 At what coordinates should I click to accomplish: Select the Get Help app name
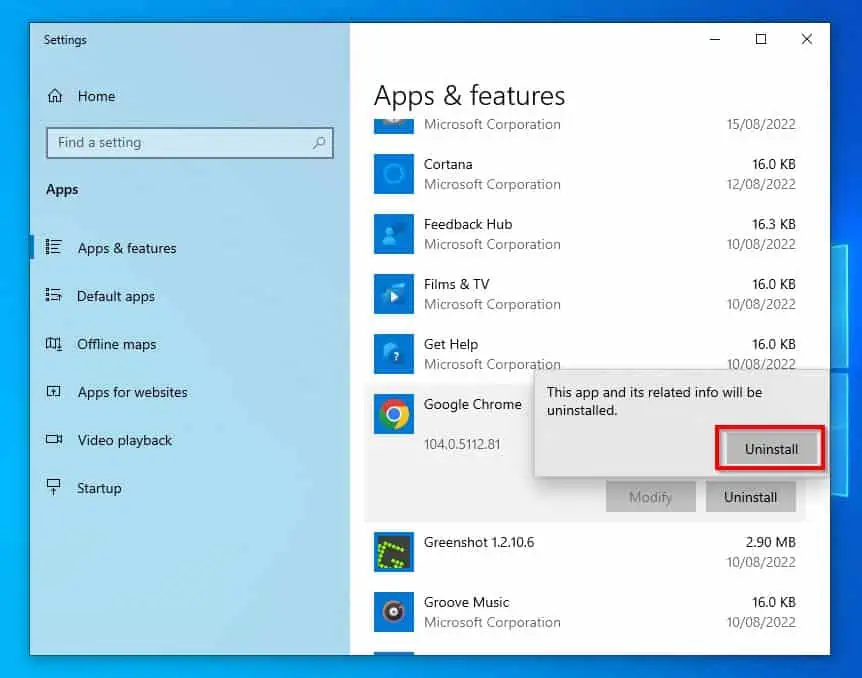coord(451,344)
